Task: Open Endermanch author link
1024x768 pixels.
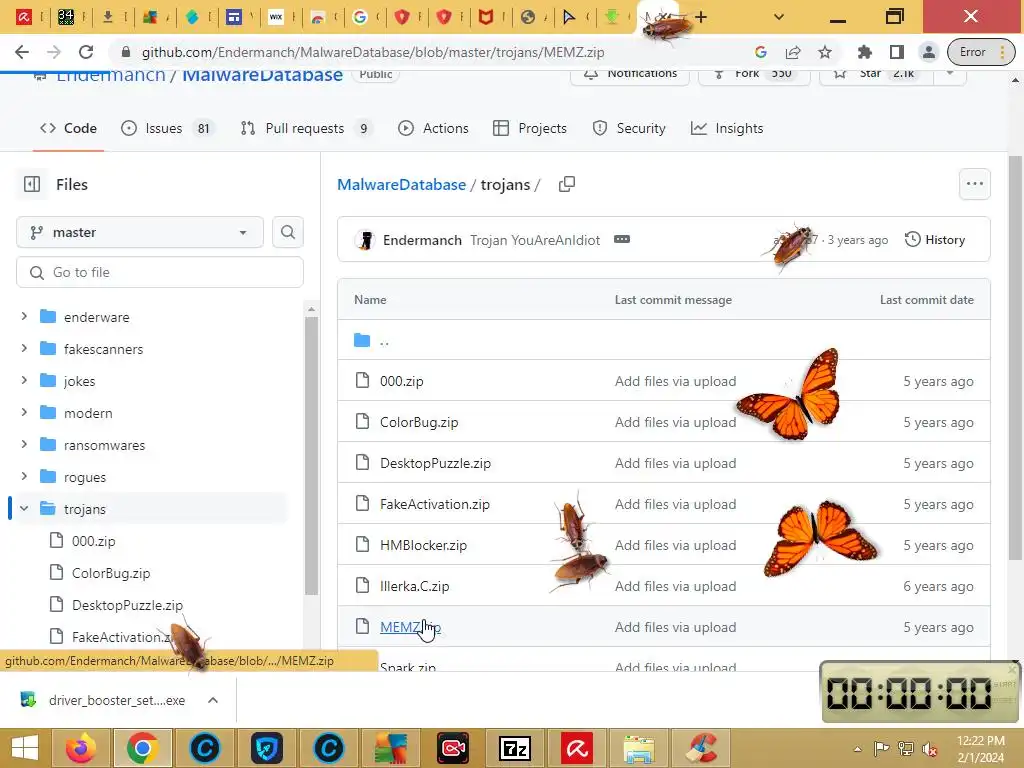Action: pos(422,240)
